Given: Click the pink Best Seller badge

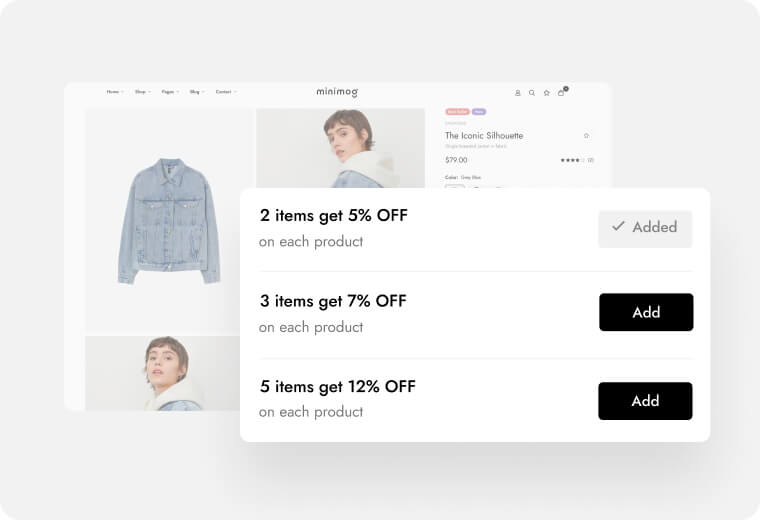Looking at the screenshot, I should [457, 111].
